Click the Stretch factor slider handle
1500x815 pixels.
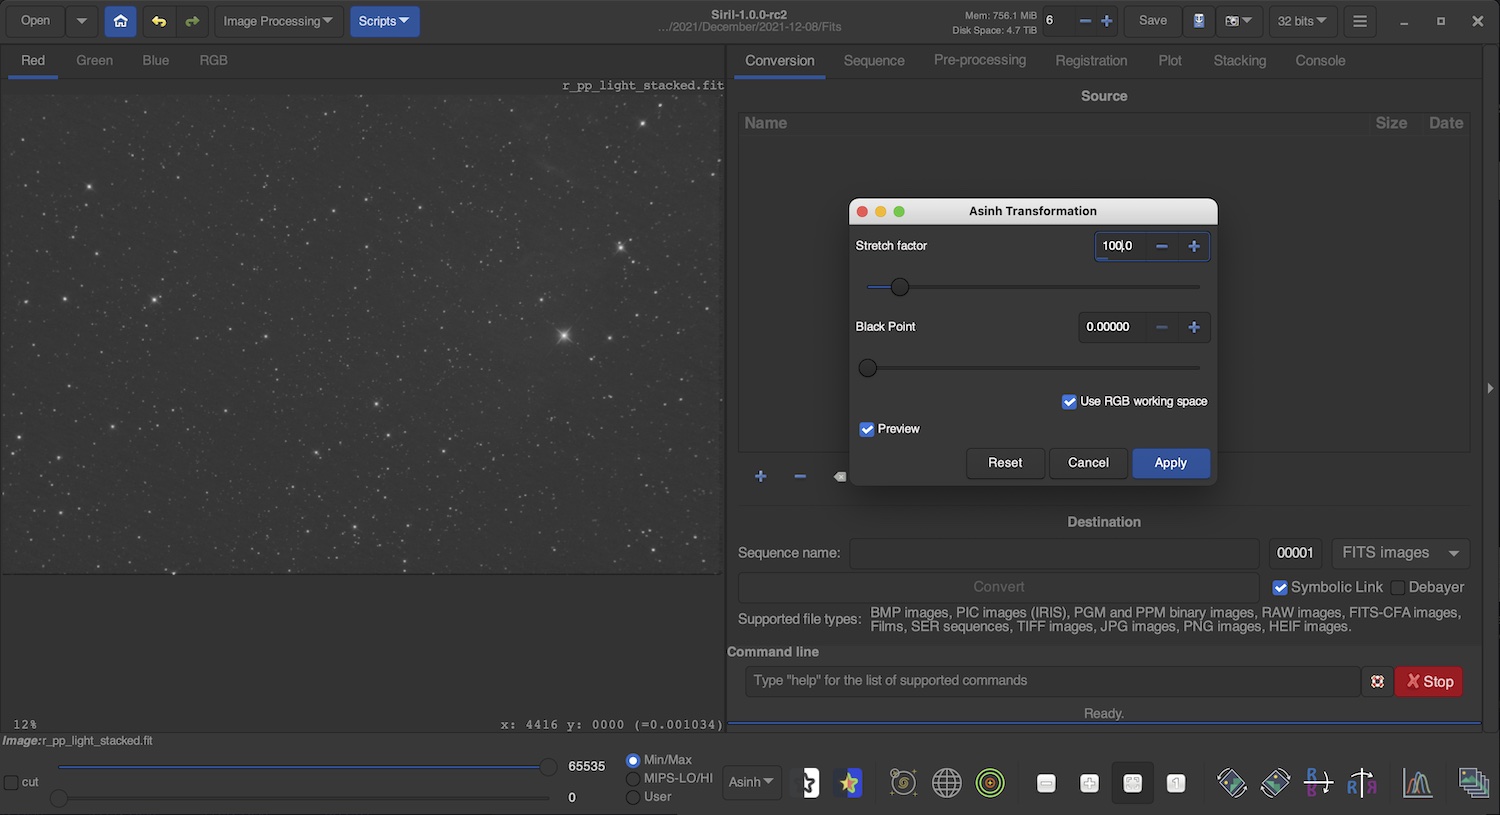[900, 287]
